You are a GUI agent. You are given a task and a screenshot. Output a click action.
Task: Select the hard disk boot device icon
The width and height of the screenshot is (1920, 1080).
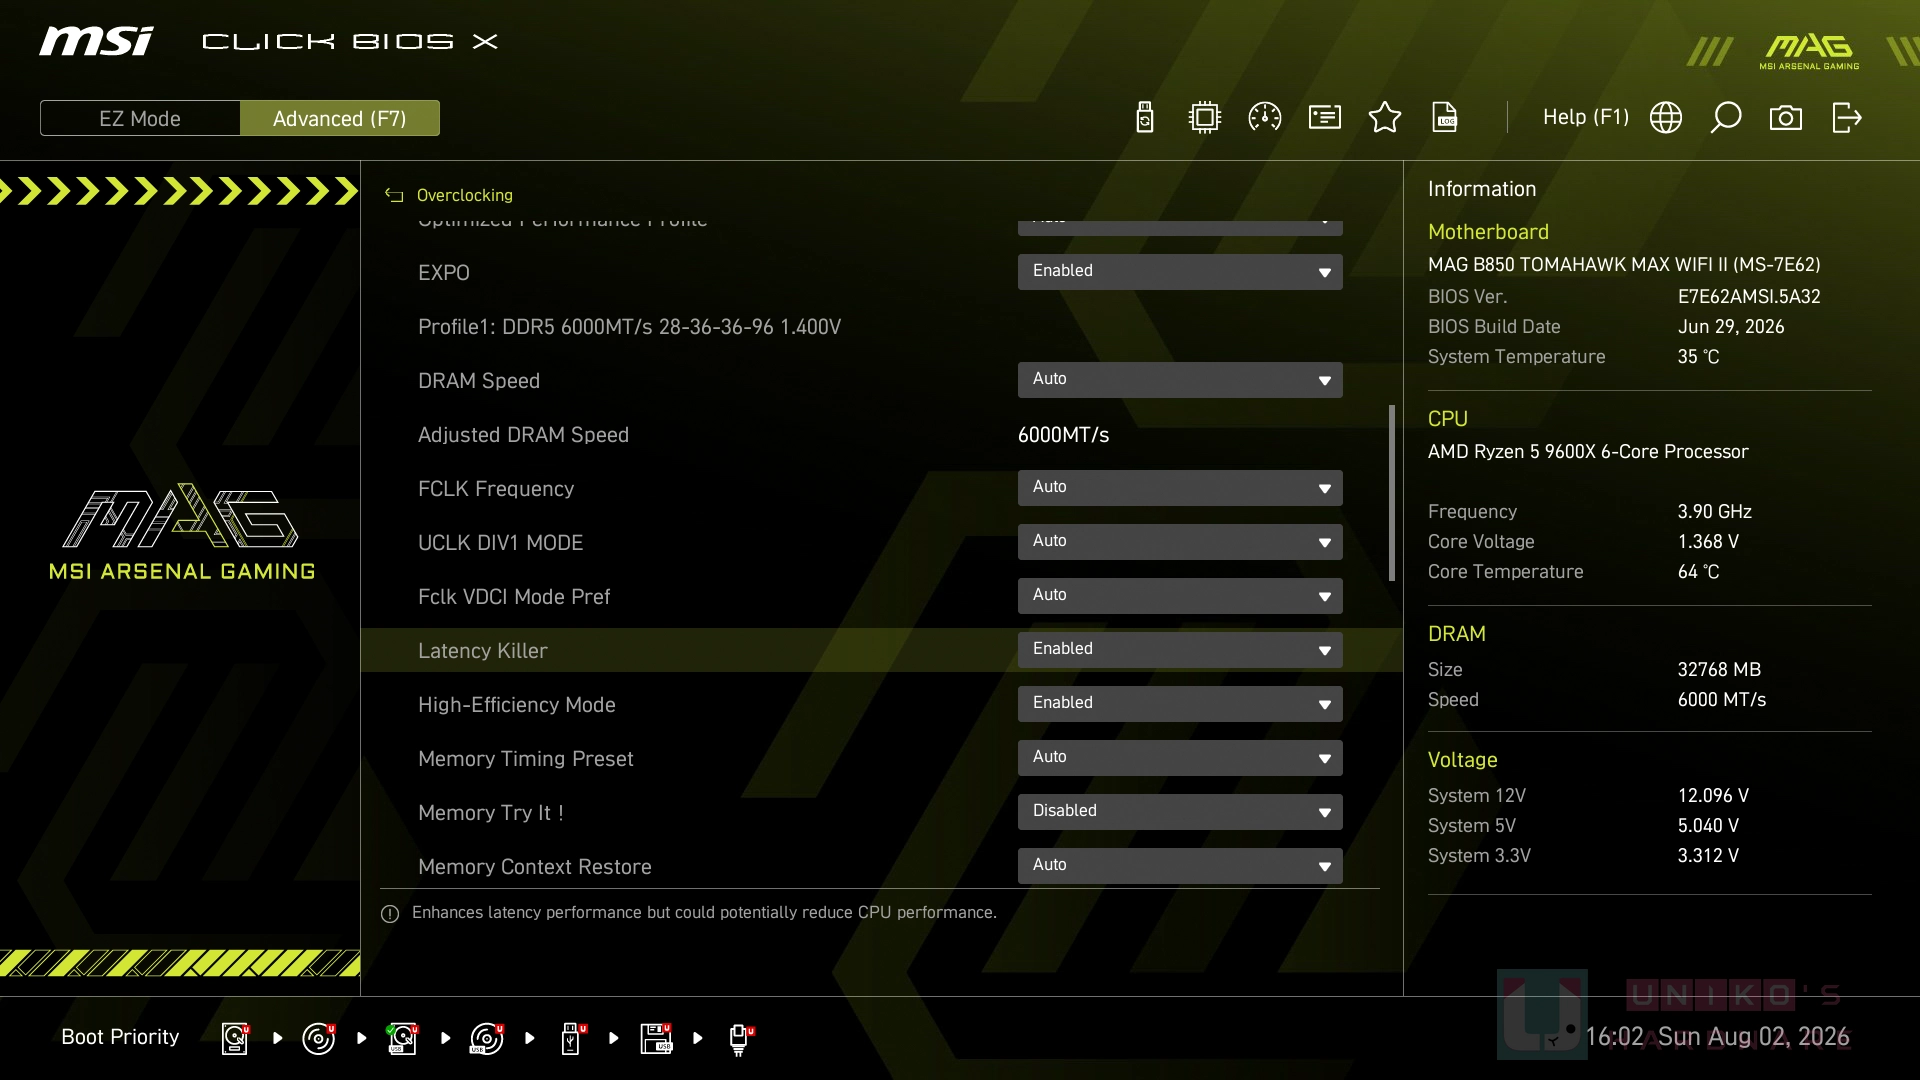(235, 1038)
